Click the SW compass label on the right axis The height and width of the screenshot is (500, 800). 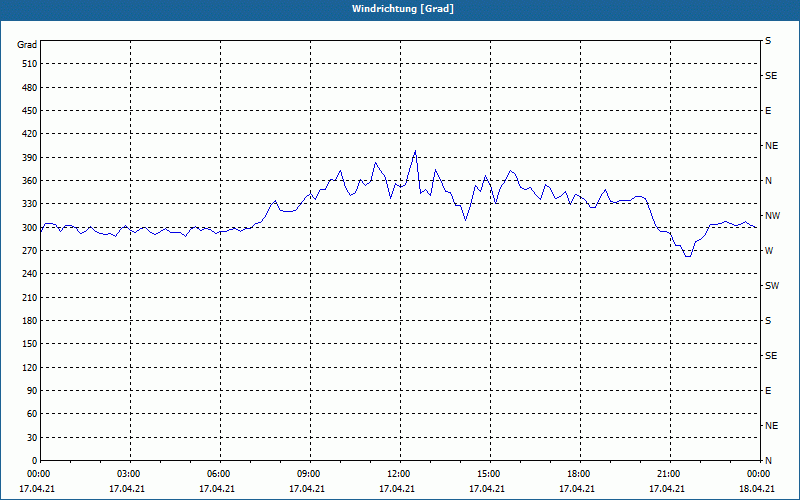pyautogui.click(x=772, y=286)
